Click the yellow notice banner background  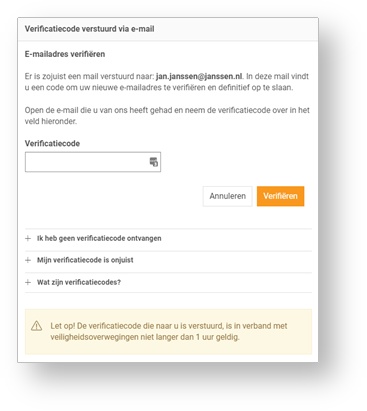click(168, 332)
